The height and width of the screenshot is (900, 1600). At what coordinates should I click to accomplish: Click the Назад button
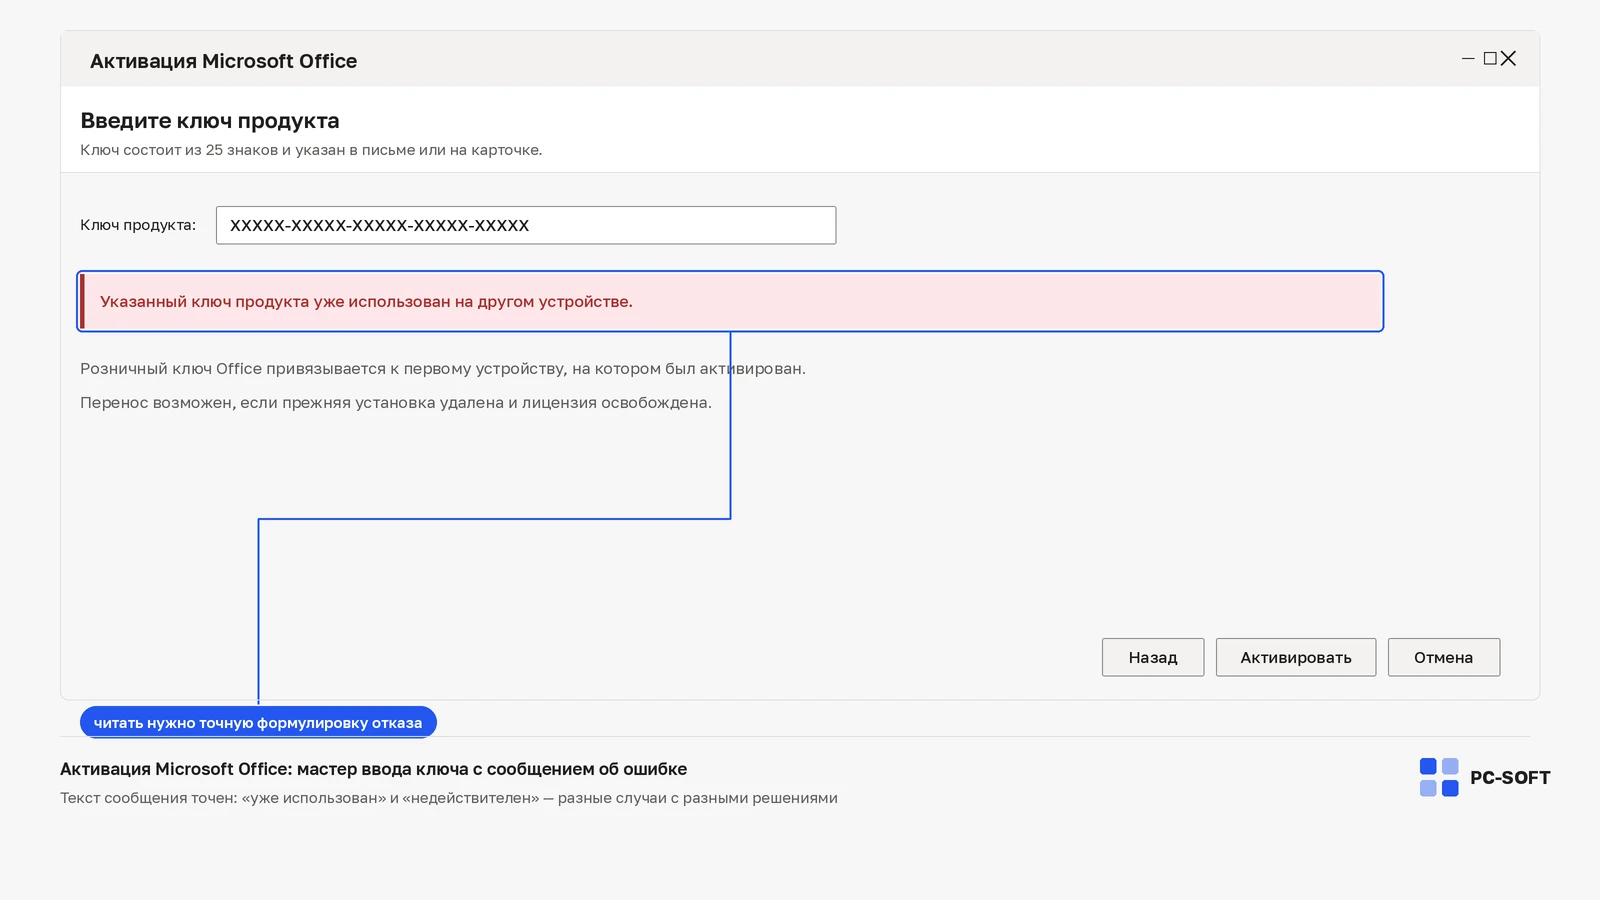(x=1153, y=657)
